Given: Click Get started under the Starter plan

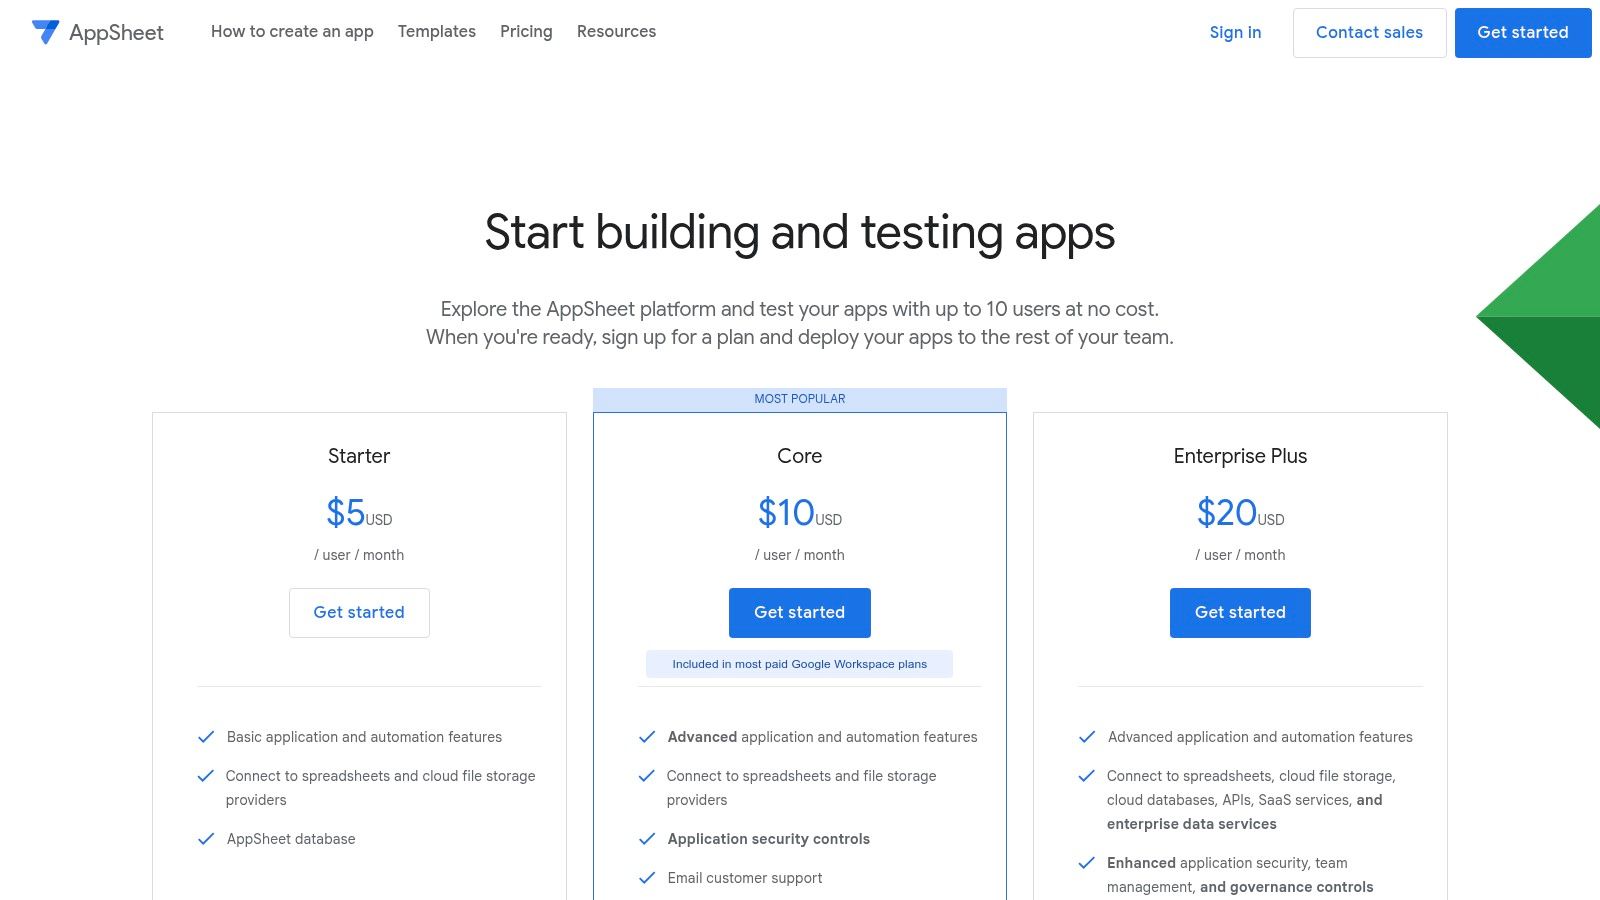Looking at the screenshot, I should pos(359,612).
